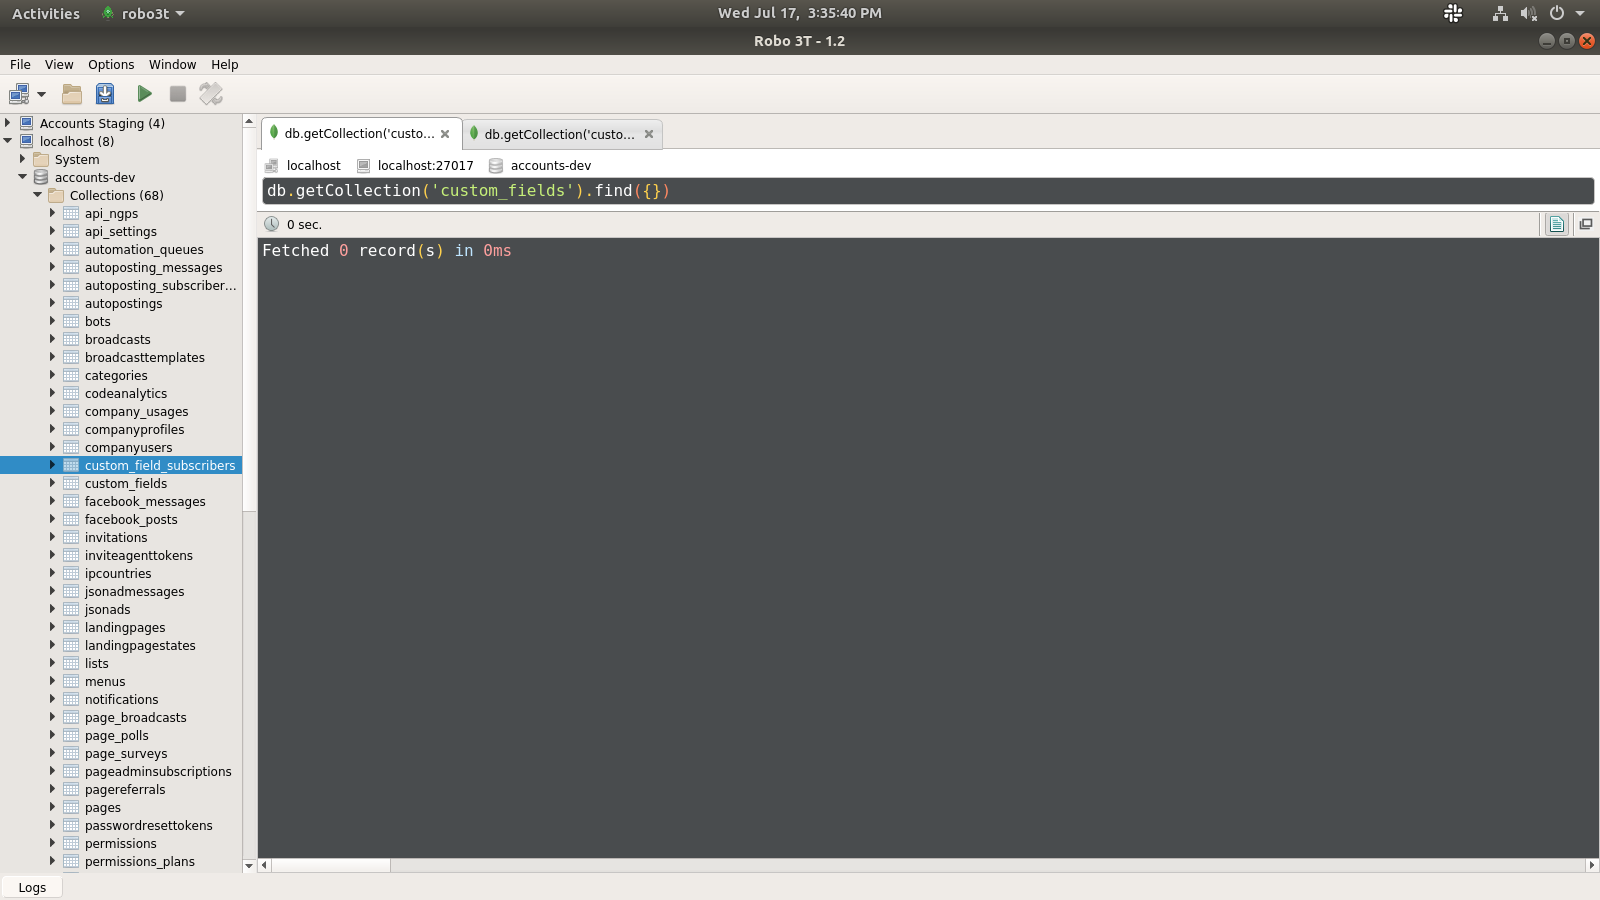
Task: Save the script with the save toolbar icon
Action: pos(103,93)
